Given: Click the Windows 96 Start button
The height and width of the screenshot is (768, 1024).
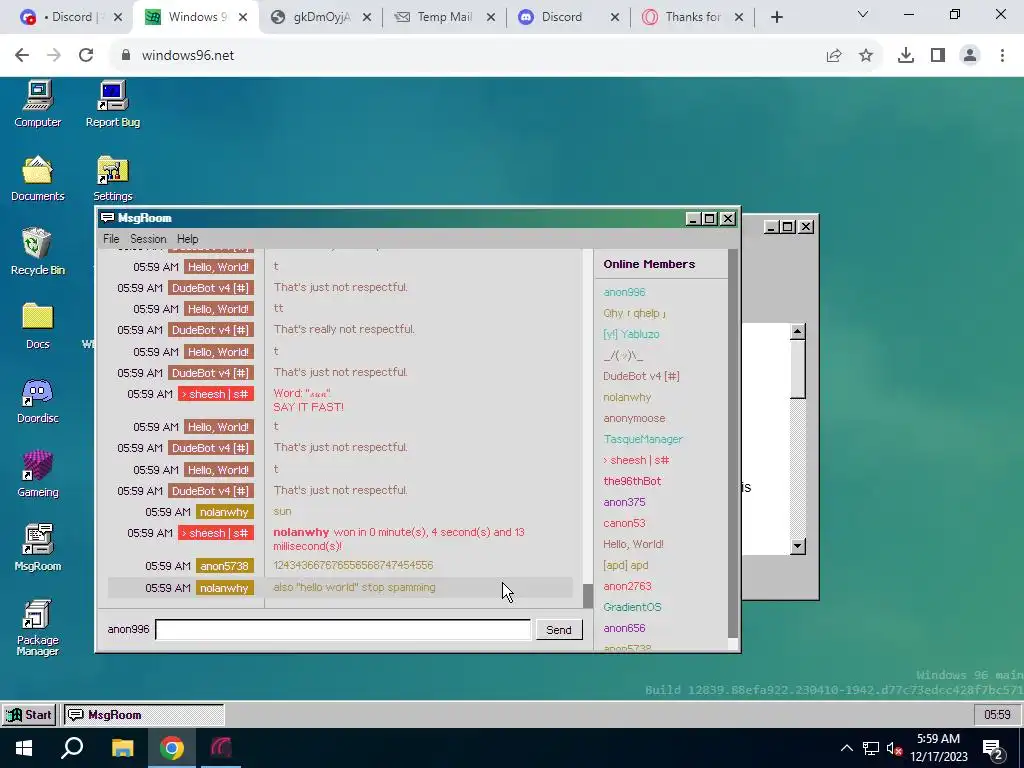Looking at the screenshot, I should (29, 714).
